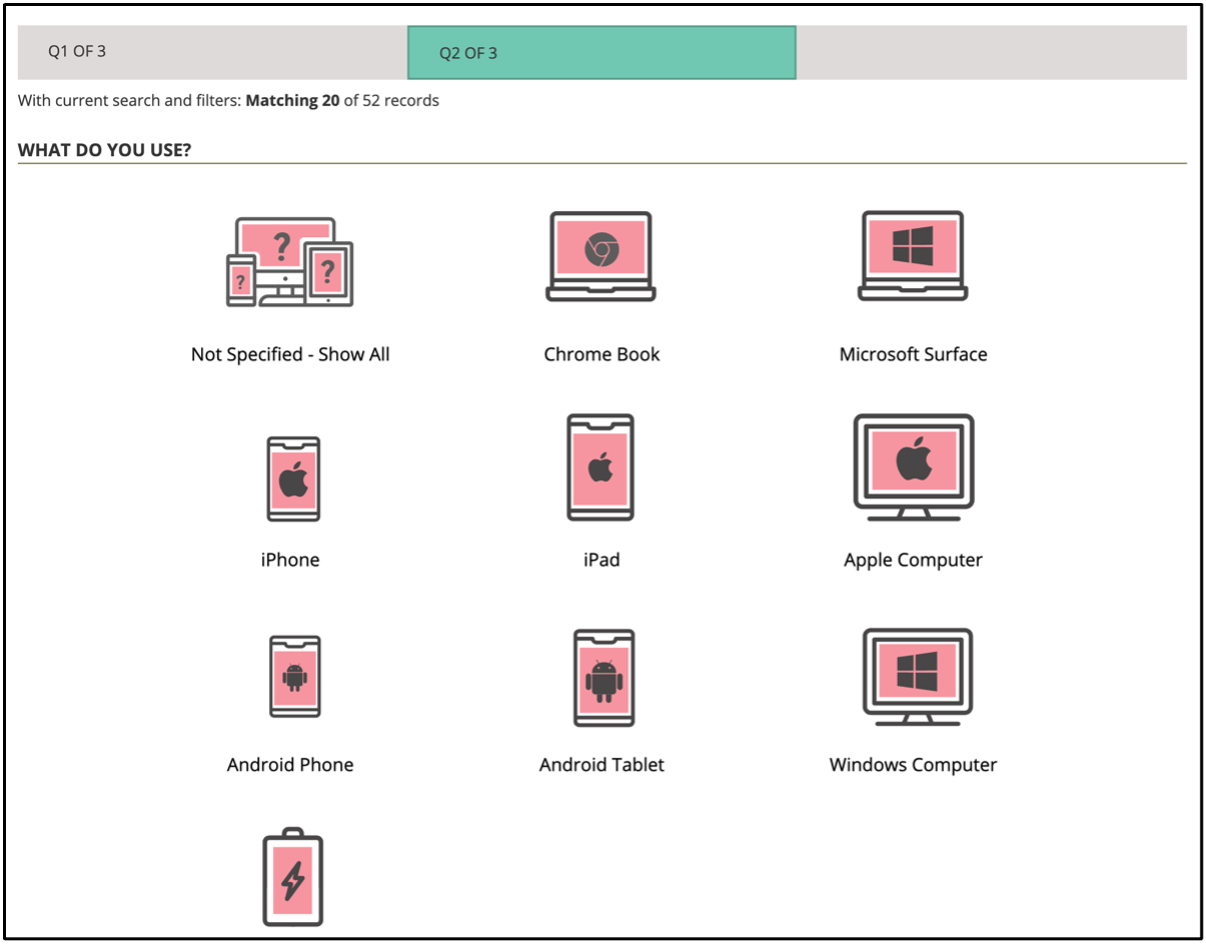Pick the Windows Computer monitor icon
The height and width of the screenshot is (944, 1206).
click(917, 677)
